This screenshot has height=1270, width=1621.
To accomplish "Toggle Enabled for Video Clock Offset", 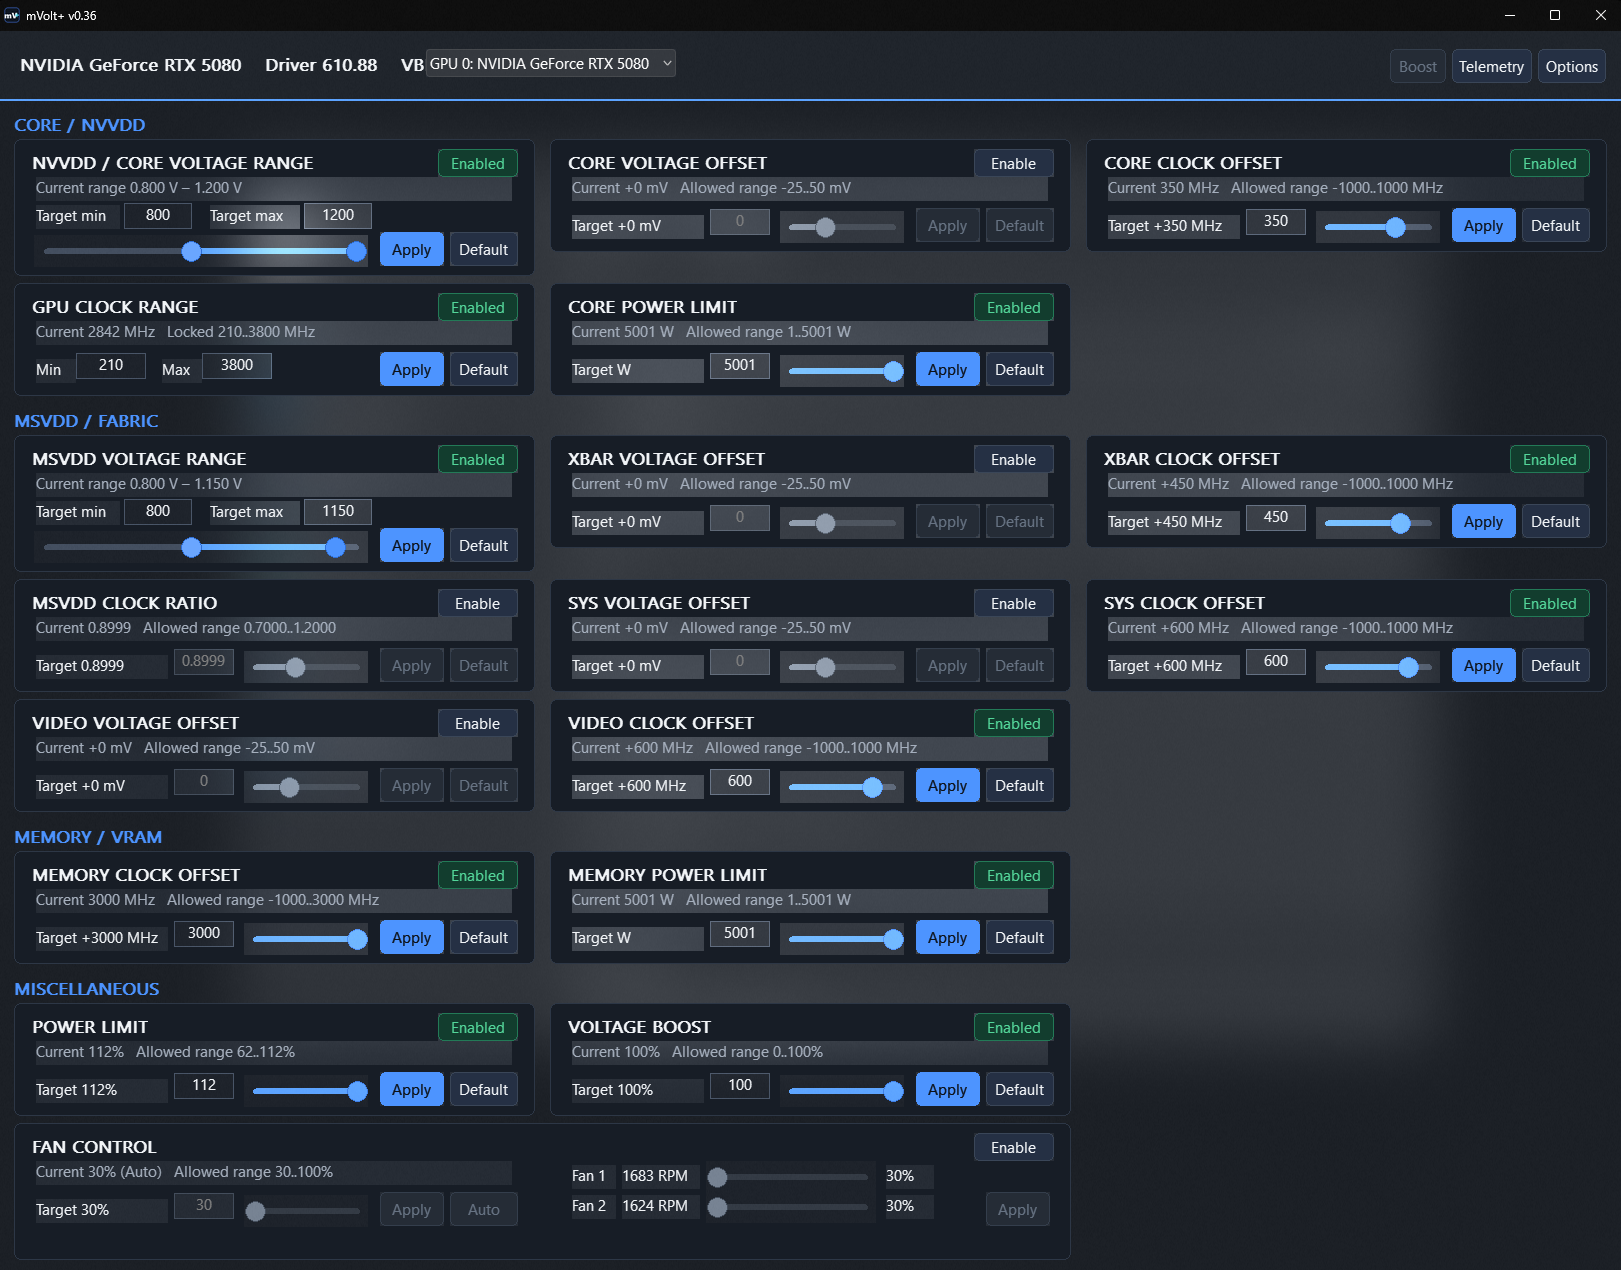I will pyautogui.click(x=1013, y=724).
